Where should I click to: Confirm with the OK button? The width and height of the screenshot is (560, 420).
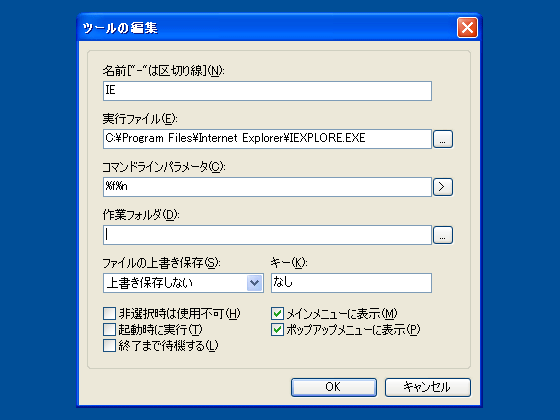334,387
